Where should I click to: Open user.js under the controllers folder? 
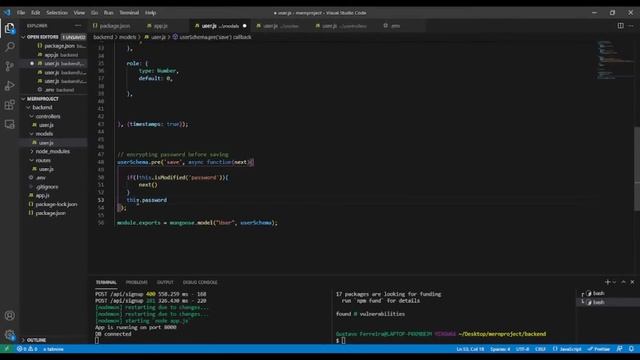click(46, 125)
